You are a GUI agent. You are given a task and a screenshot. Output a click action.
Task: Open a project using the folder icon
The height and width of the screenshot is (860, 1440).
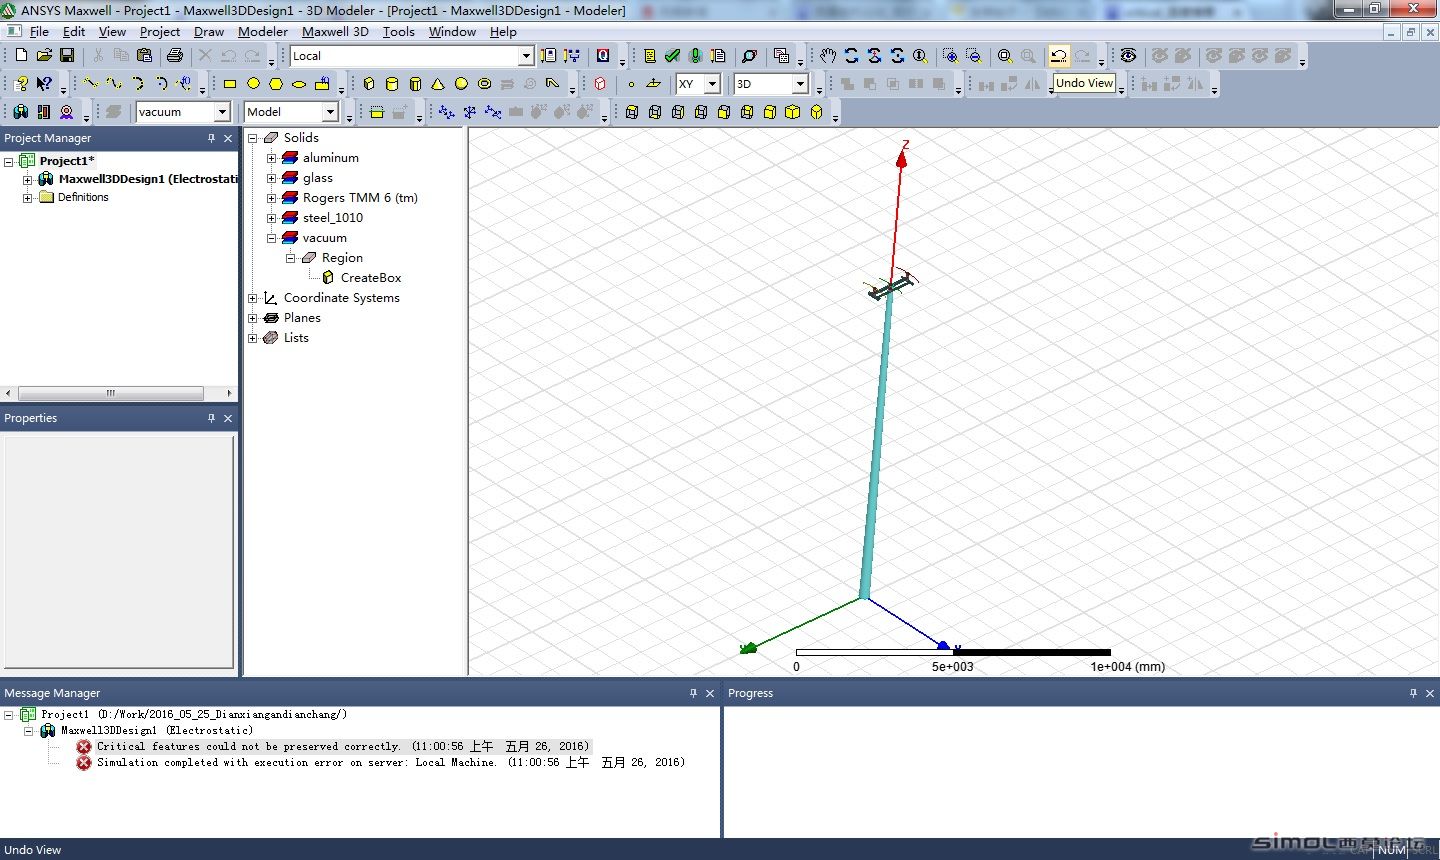coord(44,56)
